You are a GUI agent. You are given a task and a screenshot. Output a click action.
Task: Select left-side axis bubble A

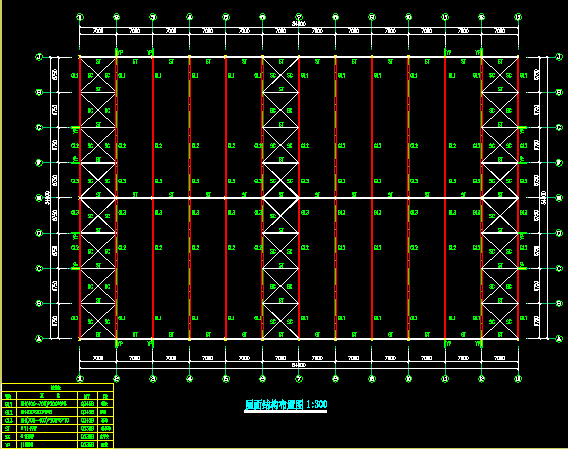coord(39,339)
